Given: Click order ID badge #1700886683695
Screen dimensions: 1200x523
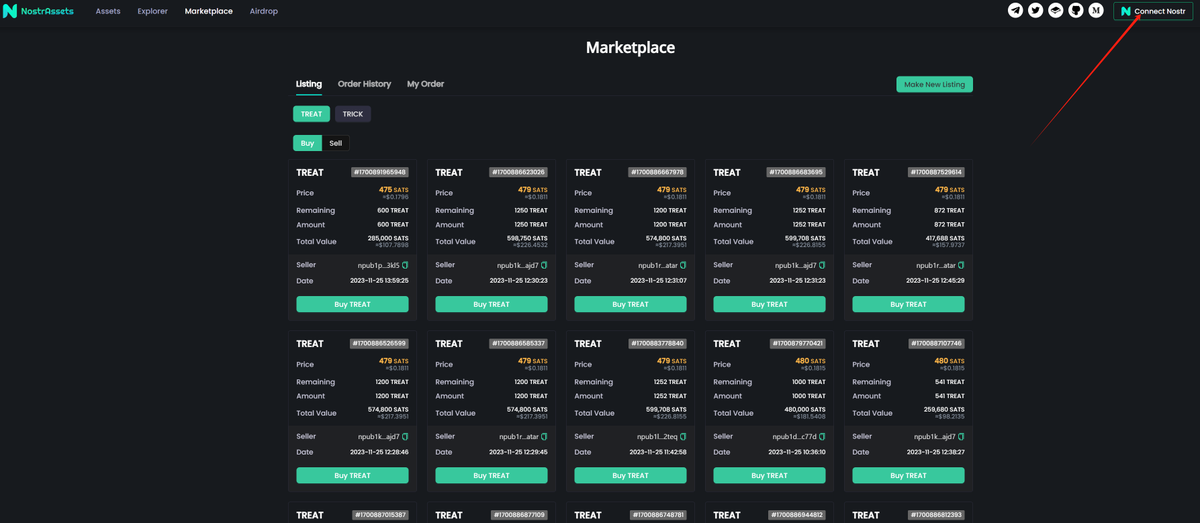Looking at the screenshot, I should coord(796,172).
